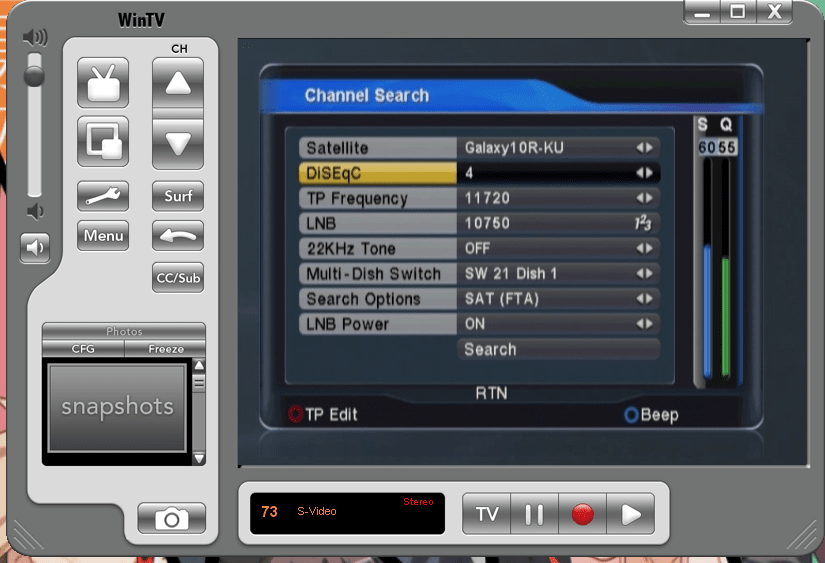The width and height of the screenshot is (825, 563).
Task: Click the green signal quality bar
Action: click(x=726, y=317)
